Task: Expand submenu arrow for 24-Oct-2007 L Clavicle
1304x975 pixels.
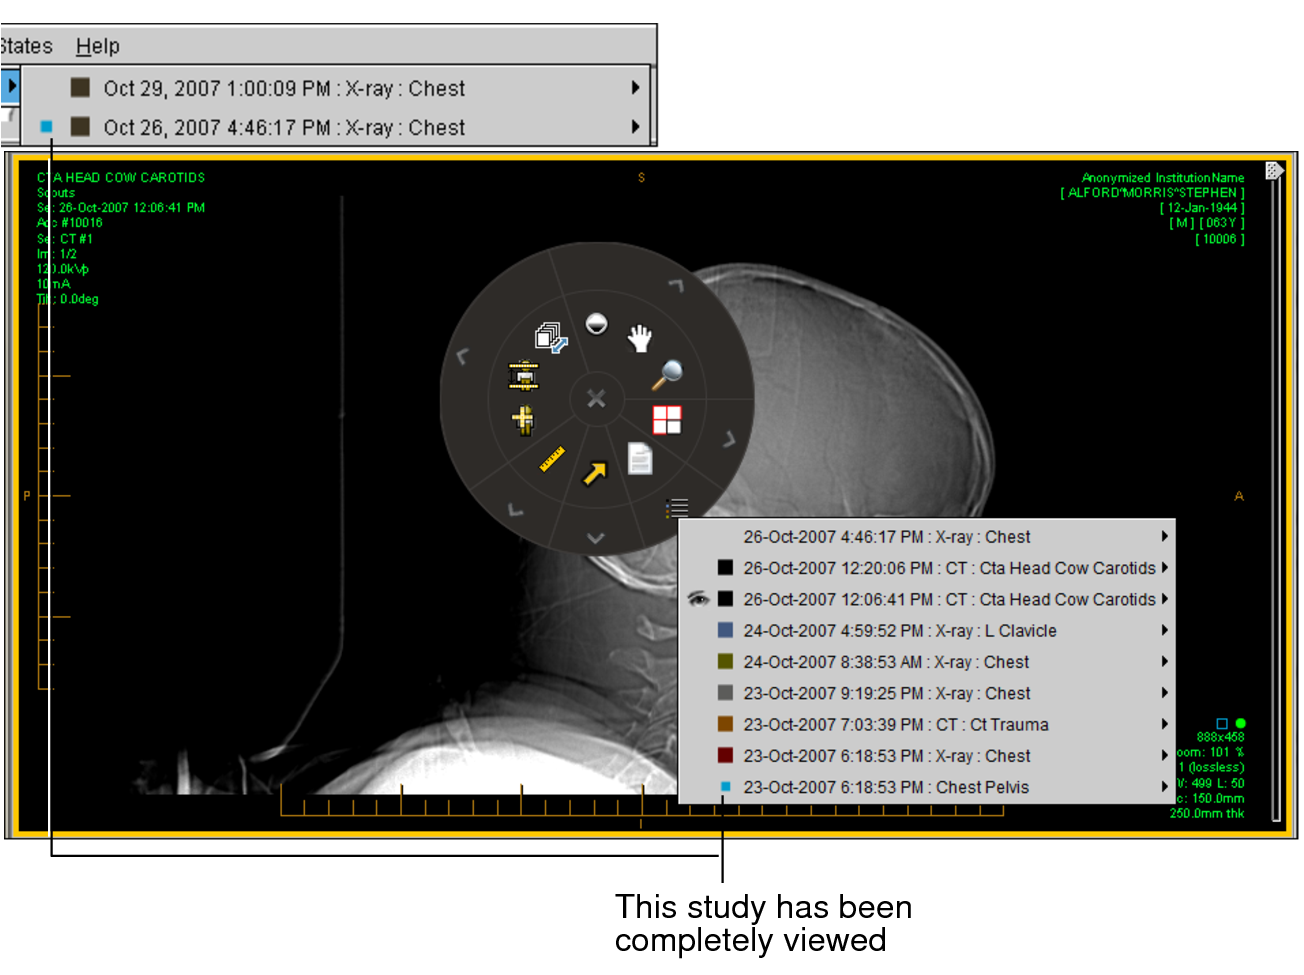Action: (1164, 630)
